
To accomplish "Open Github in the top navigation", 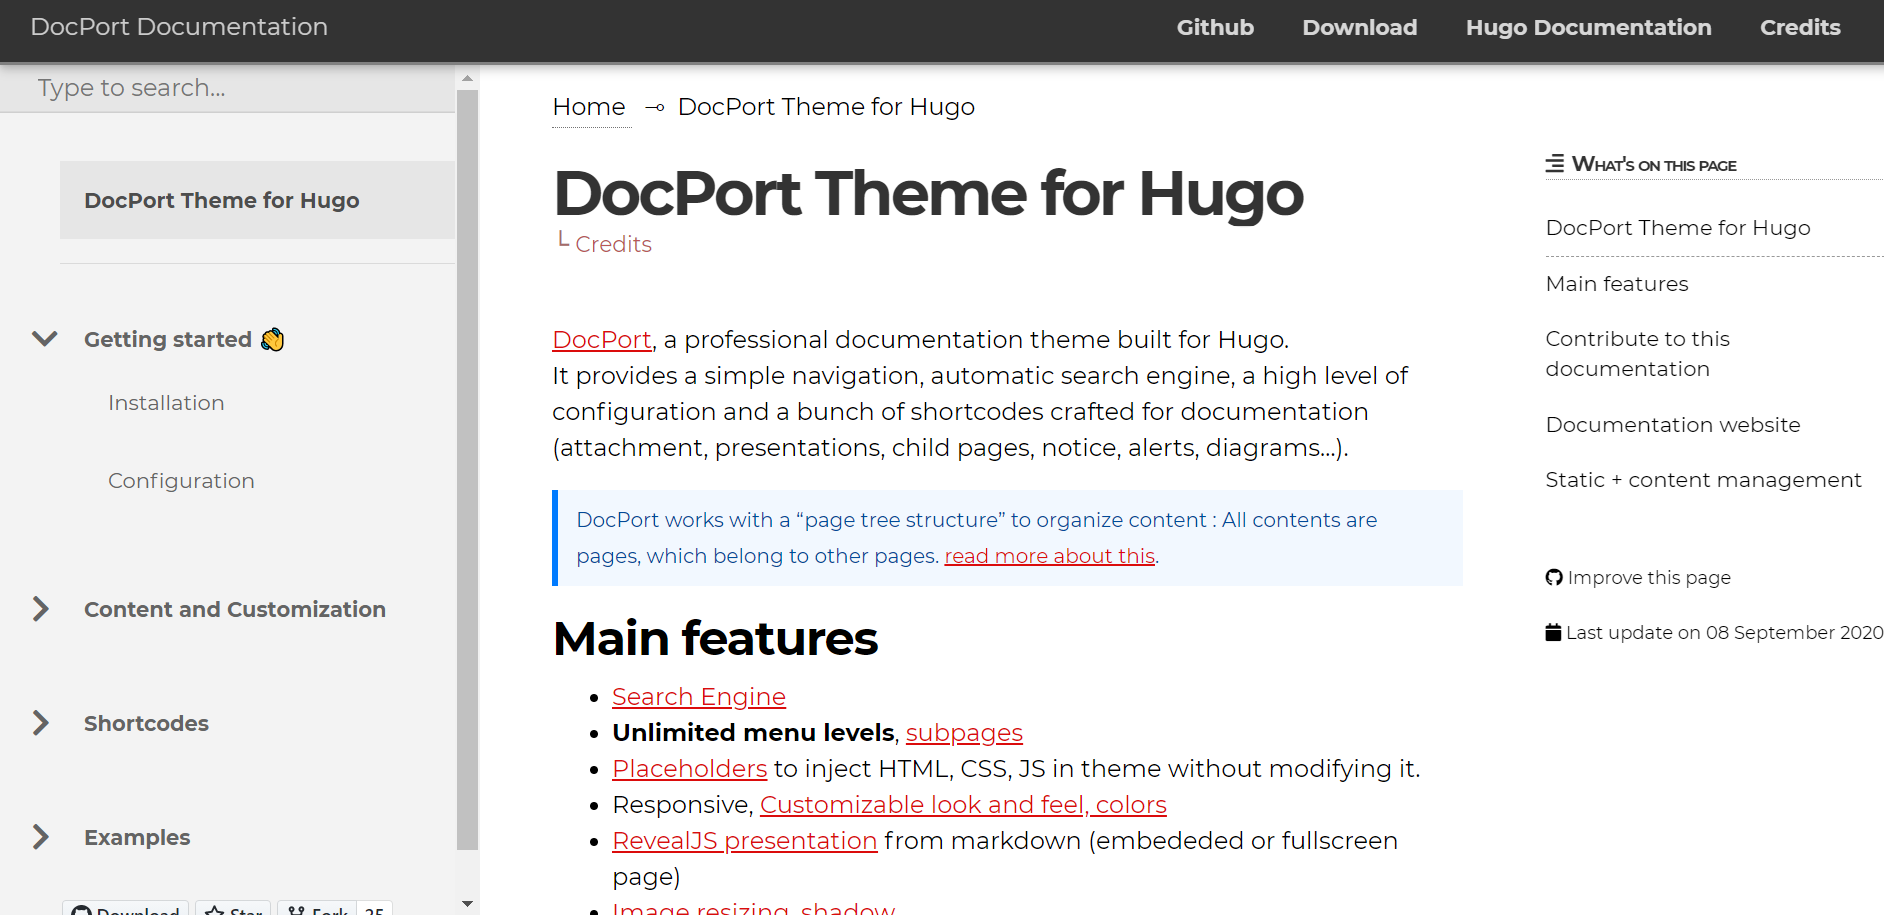I will (x=1214, y=28).
